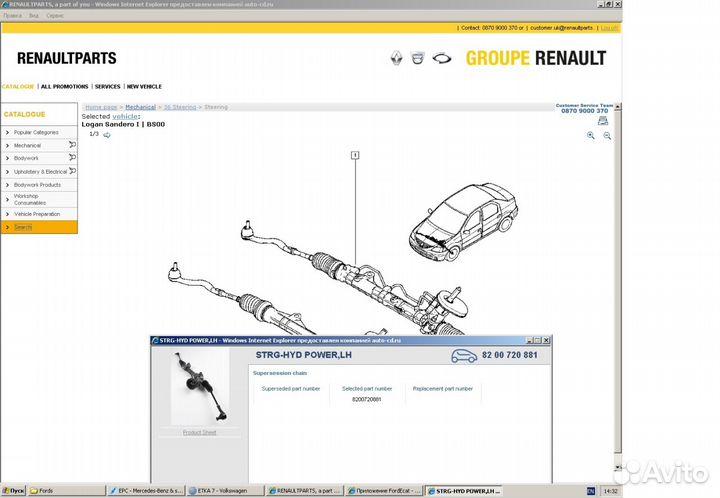The image size is (720, 498).
Task: Open the NEW VEHICLE navigation tab
Action: [x=144, y=86]
